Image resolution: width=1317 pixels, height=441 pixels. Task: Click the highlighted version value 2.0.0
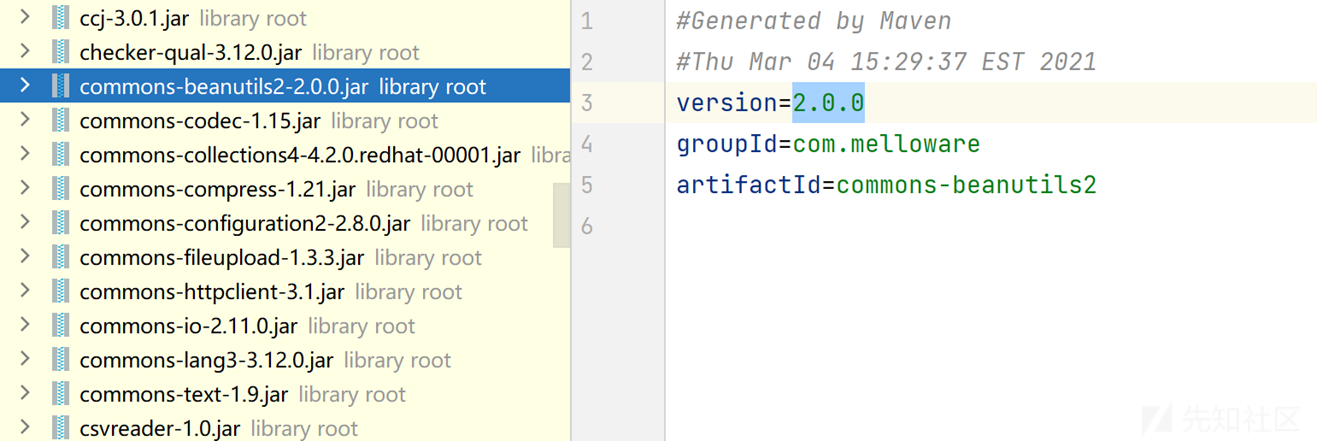(x=828, y=103)
